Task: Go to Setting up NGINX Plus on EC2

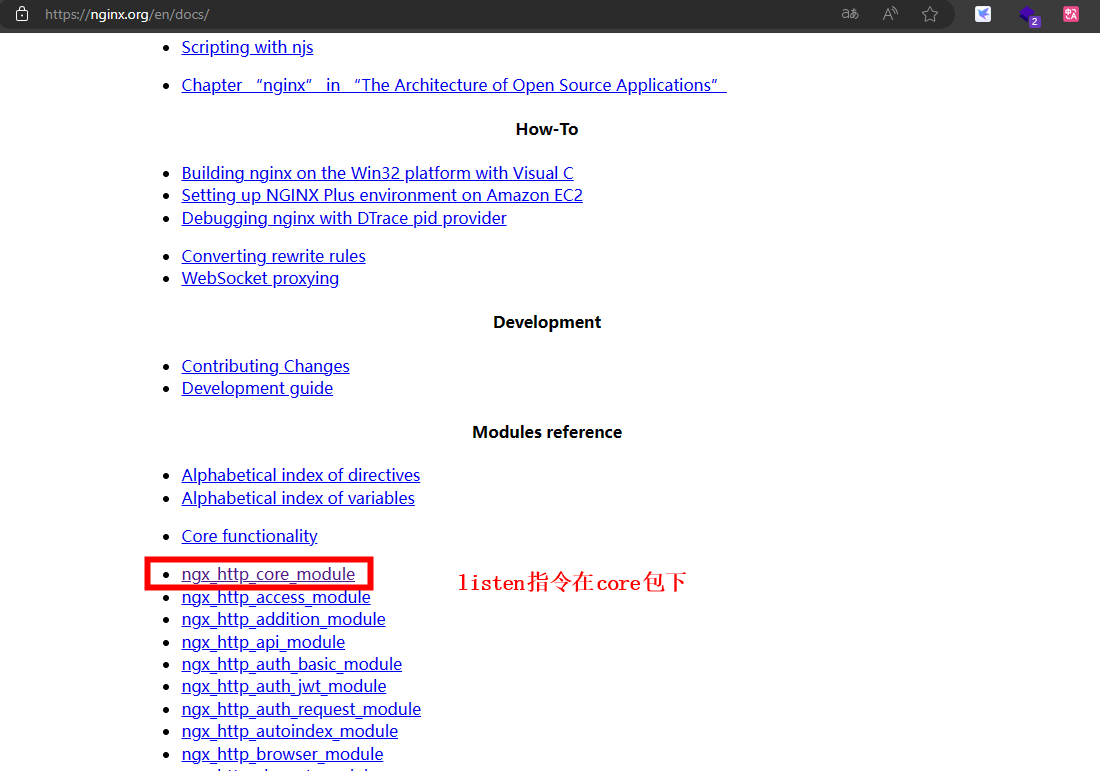Action: coord(381,195)
